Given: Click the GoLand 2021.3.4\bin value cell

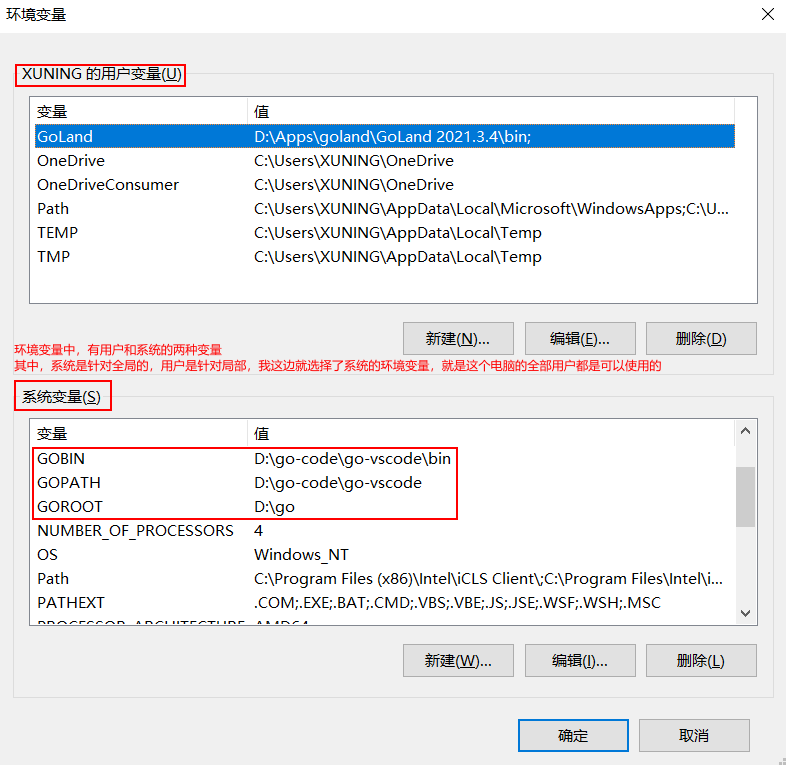Looking at the screenshot, I should [392, 136].
